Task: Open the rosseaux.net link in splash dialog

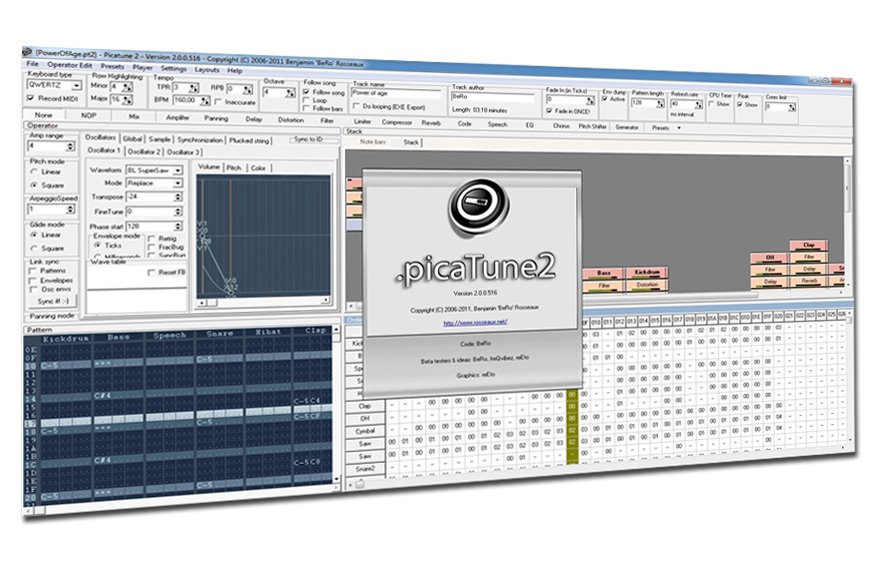Action: (475, 322)
